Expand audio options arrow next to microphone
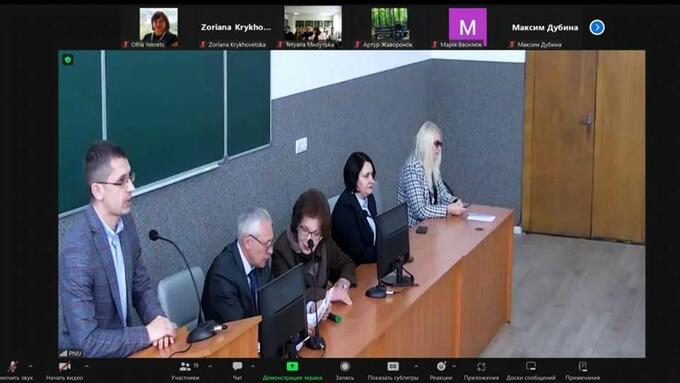The image size is (680, 383). coord(30,367)
